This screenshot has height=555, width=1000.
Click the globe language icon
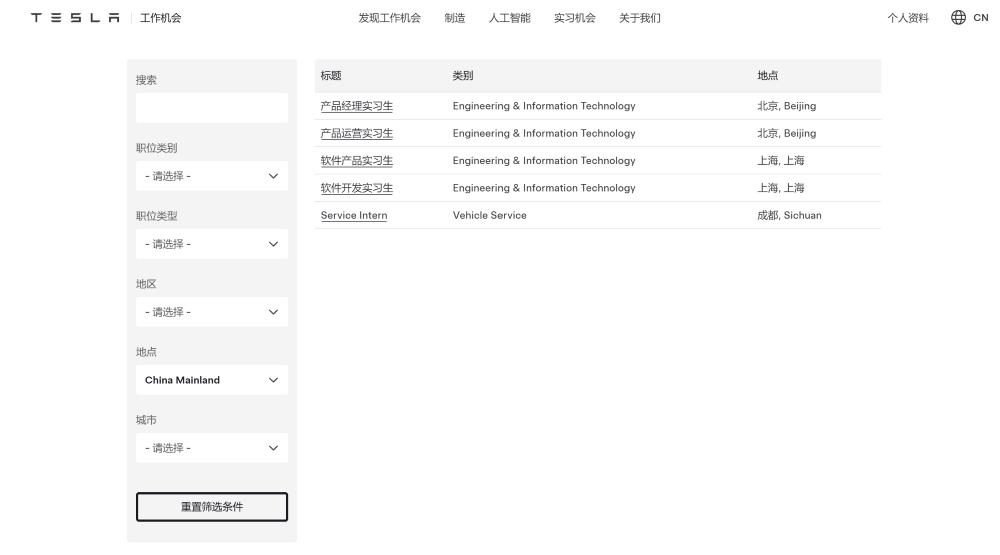(958, 17)
